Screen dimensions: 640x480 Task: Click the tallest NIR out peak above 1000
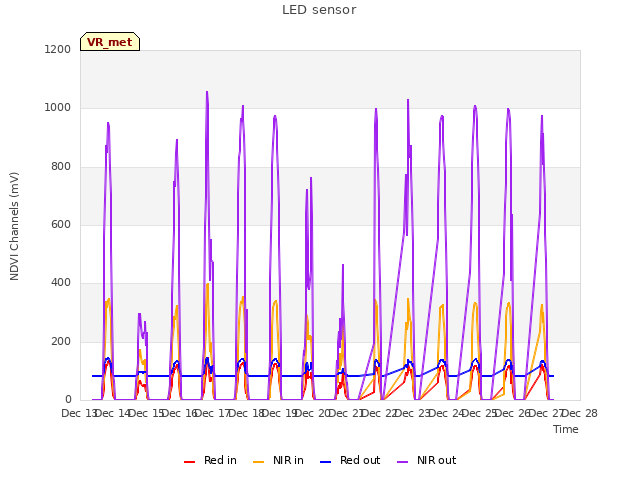click(207, 92)
